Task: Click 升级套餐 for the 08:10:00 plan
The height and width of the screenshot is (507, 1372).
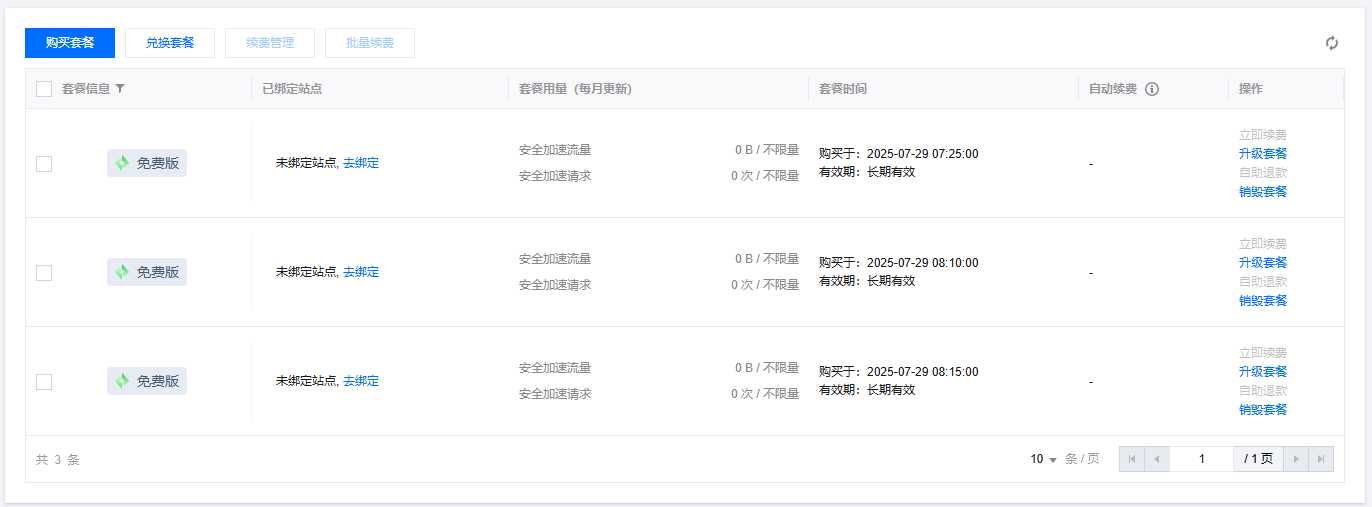Action: tap(1262, 262)
